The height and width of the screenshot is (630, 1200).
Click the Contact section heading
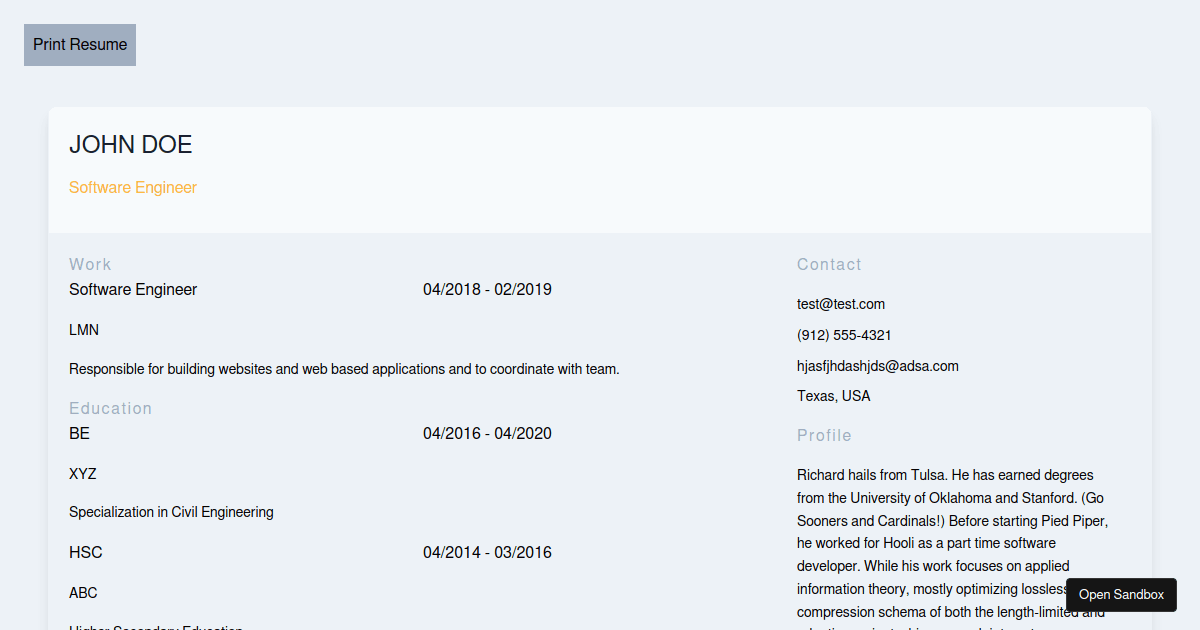click(829, 264)
